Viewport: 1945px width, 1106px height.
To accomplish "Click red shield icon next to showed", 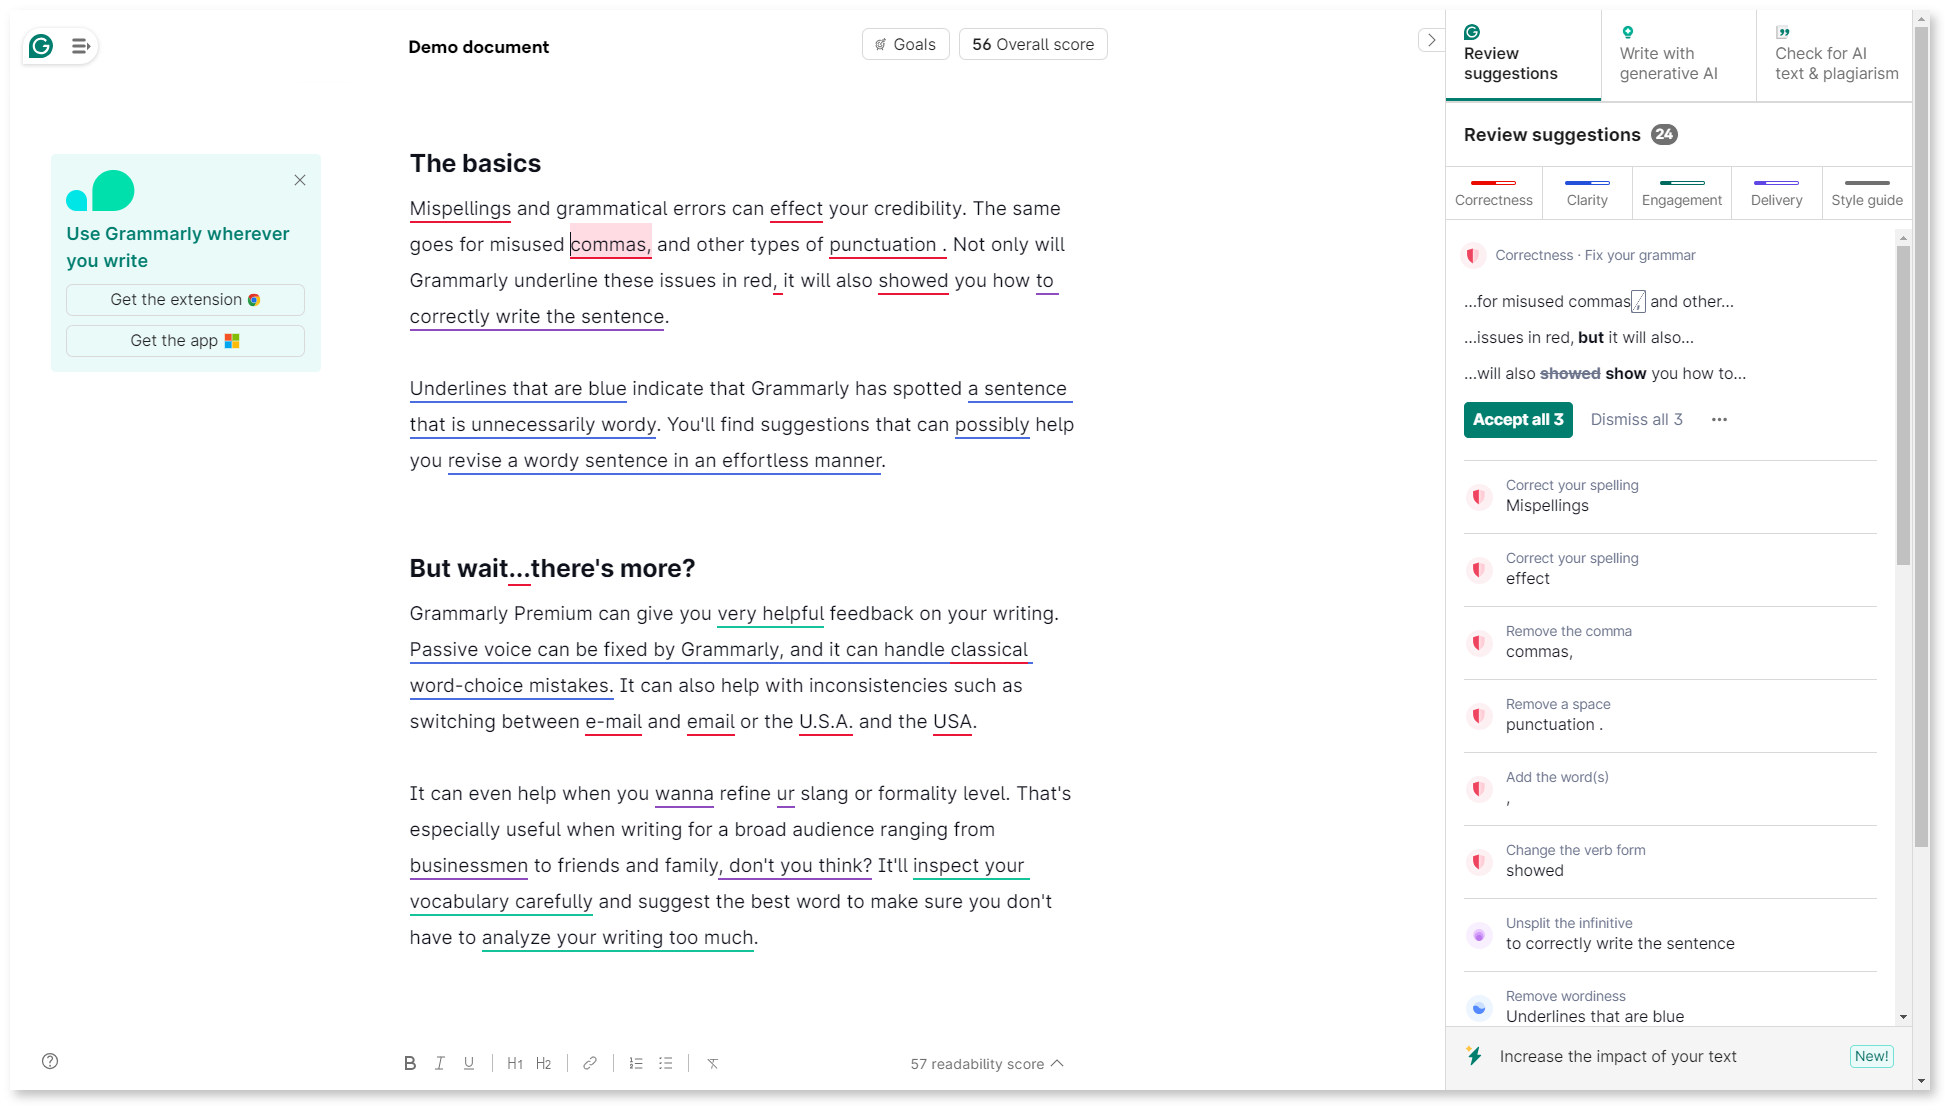I will (x=1479, y=862).
